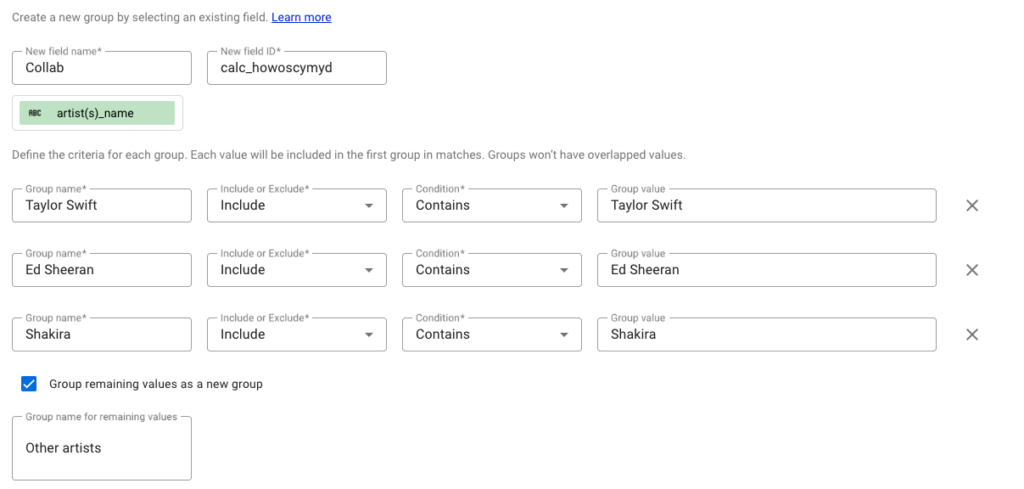Focus the New field ID input

[x=296, y=68]
